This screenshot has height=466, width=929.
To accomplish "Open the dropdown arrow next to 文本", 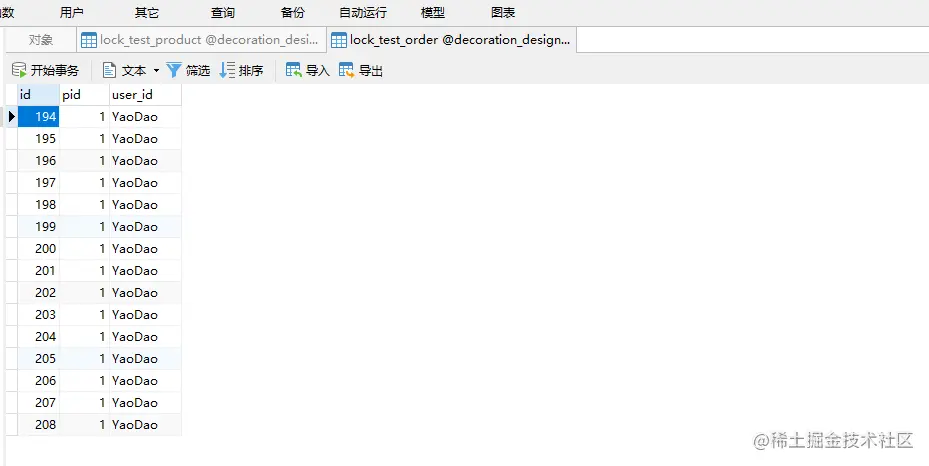I will point(156,70).
